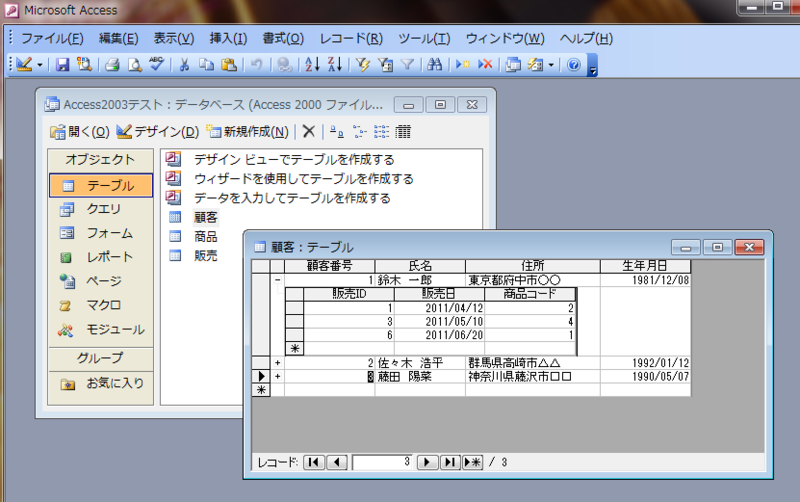Click Filter By Form icon

385,64
